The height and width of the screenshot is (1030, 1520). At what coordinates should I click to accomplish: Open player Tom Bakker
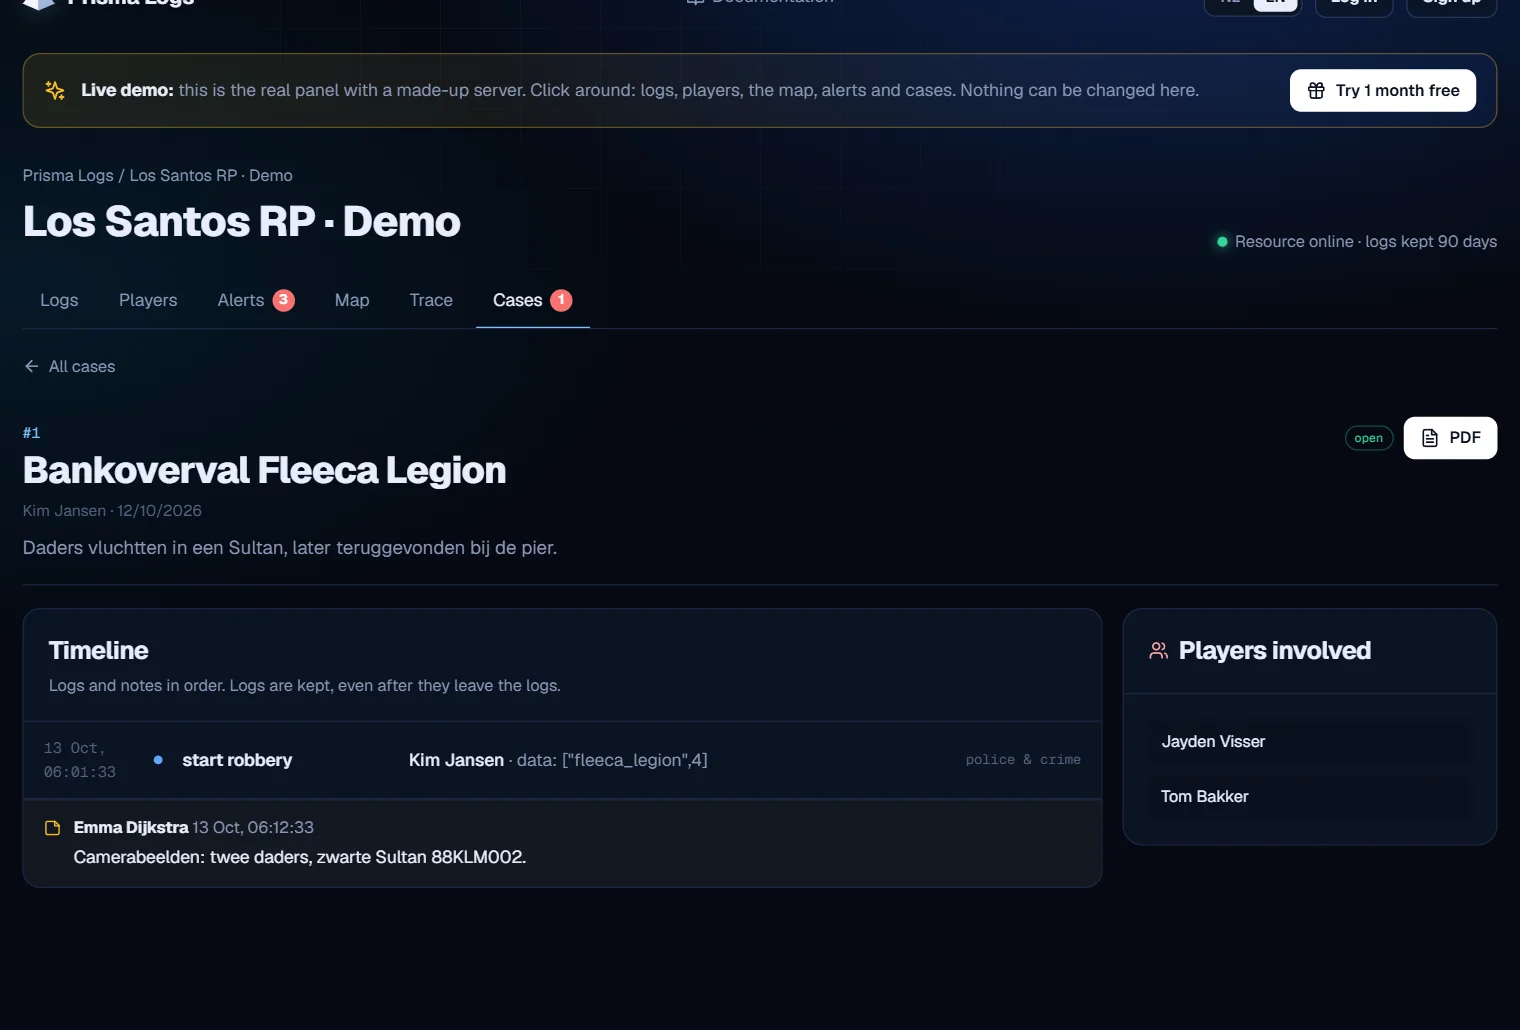click(x=1309, y=797)
